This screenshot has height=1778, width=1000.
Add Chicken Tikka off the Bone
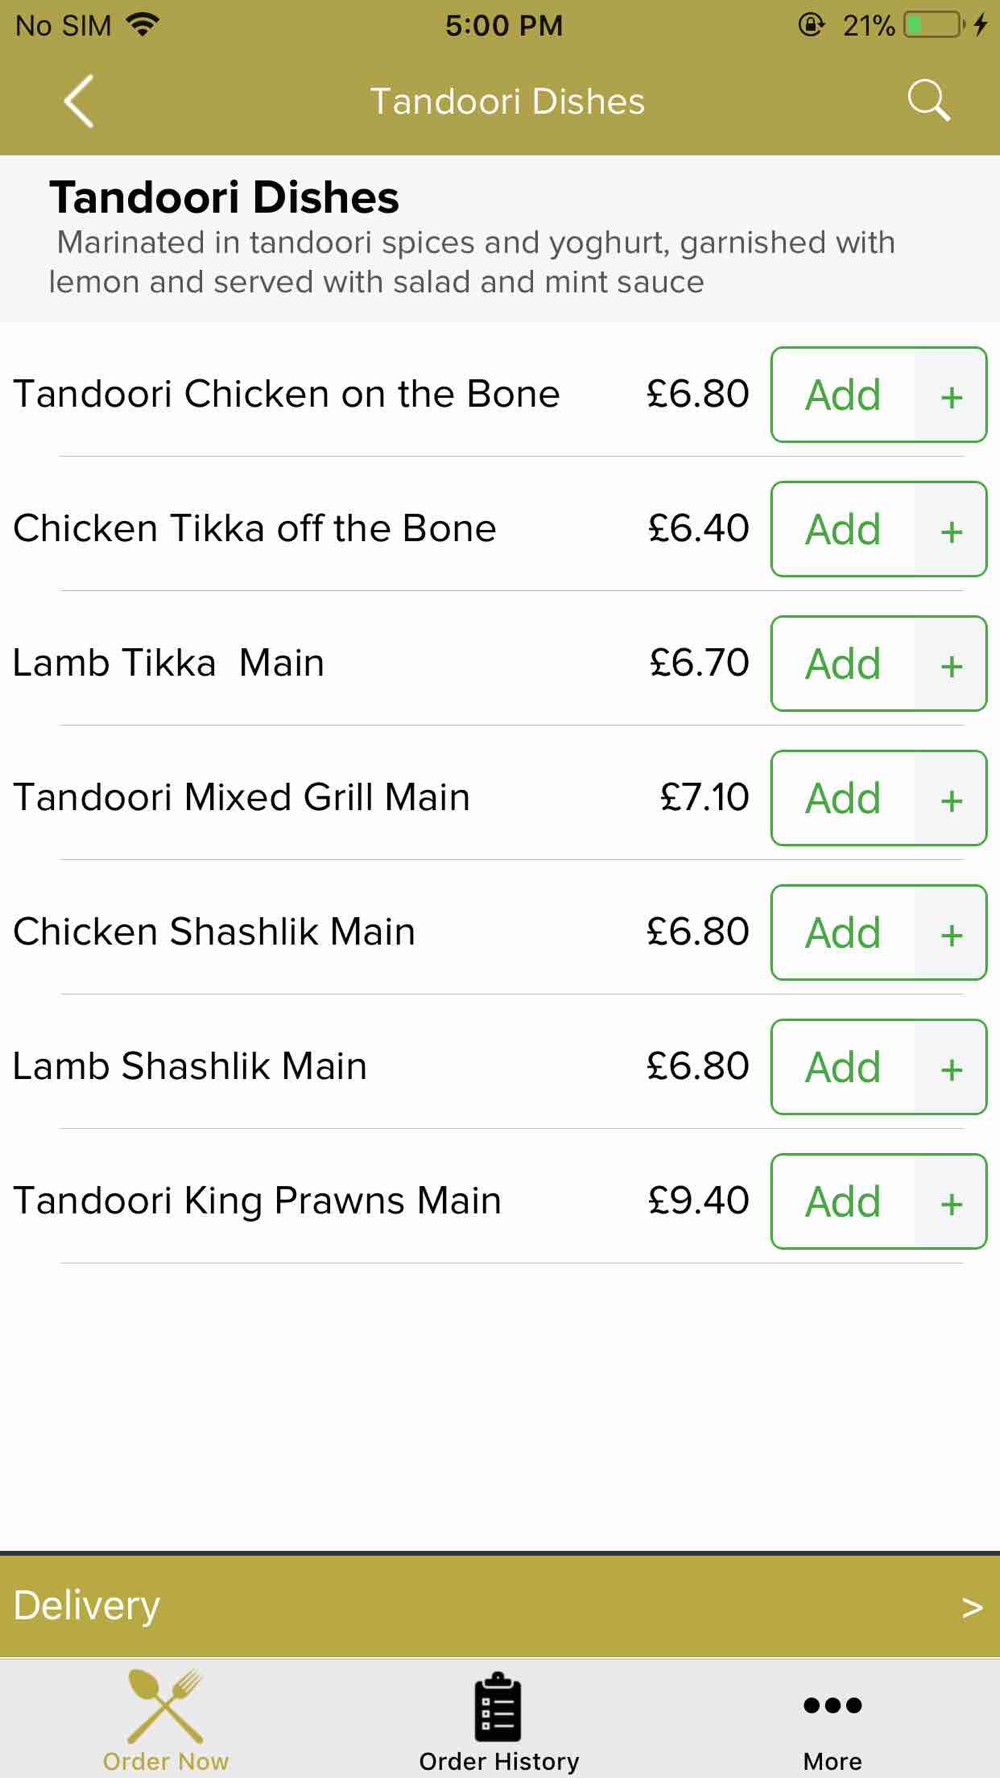843,529
